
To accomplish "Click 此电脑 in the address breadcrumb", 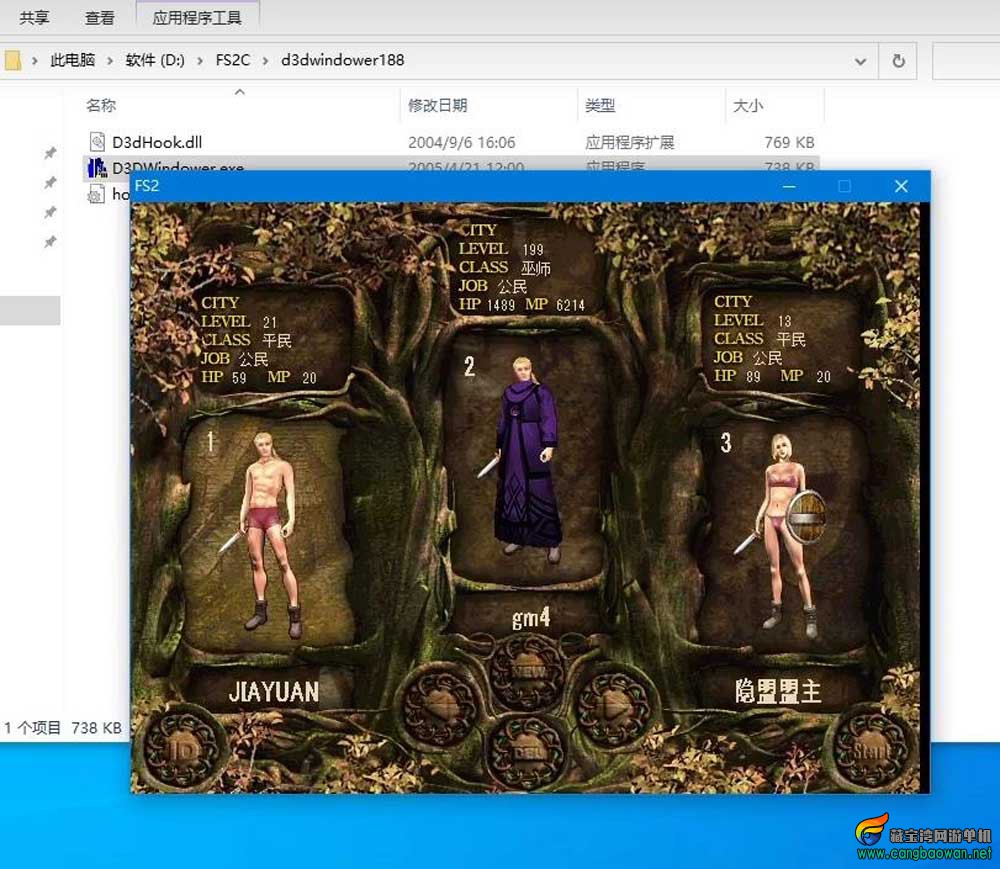I will click(73, 60).
